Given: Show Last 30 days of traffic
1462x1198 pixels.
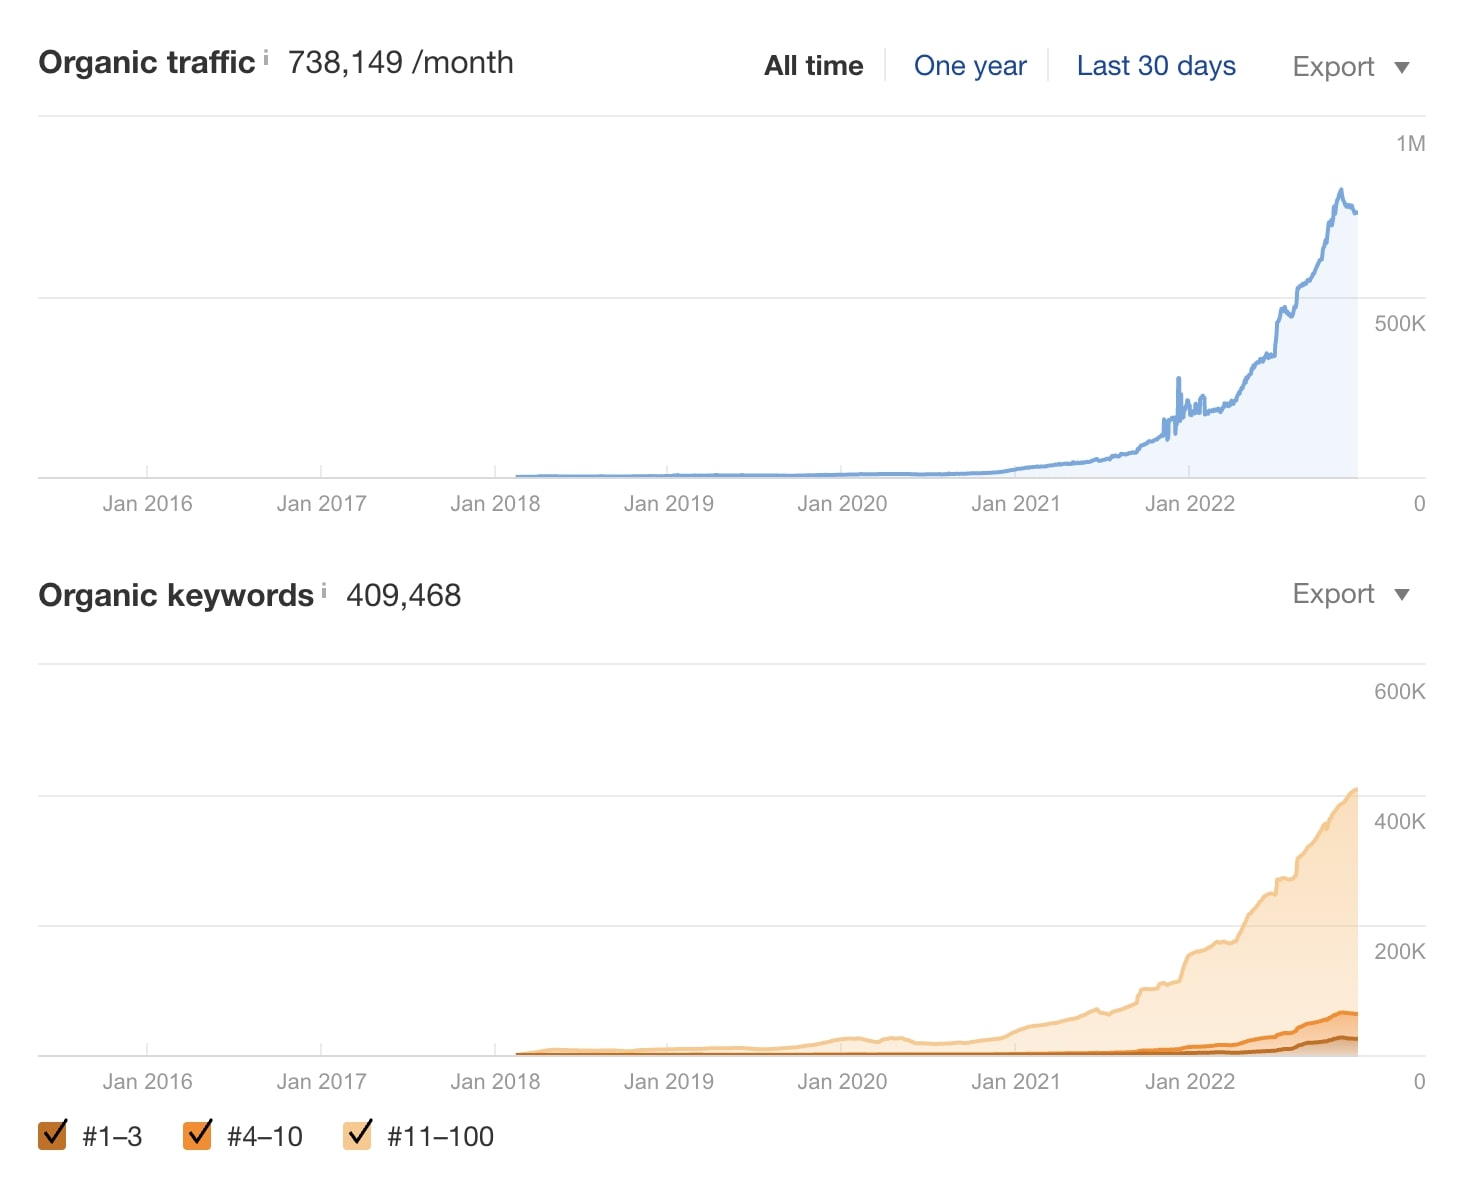Looking at the screenshot, I should [1156, 66].
